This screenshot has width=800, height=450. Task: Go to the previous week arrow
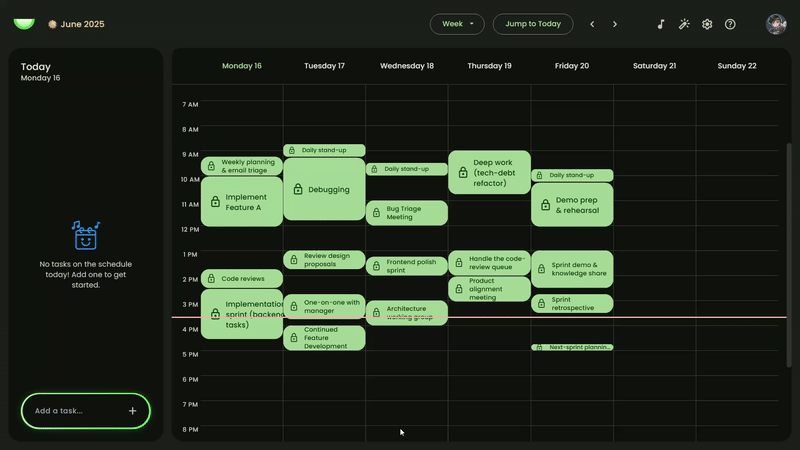tap(592, 24)
